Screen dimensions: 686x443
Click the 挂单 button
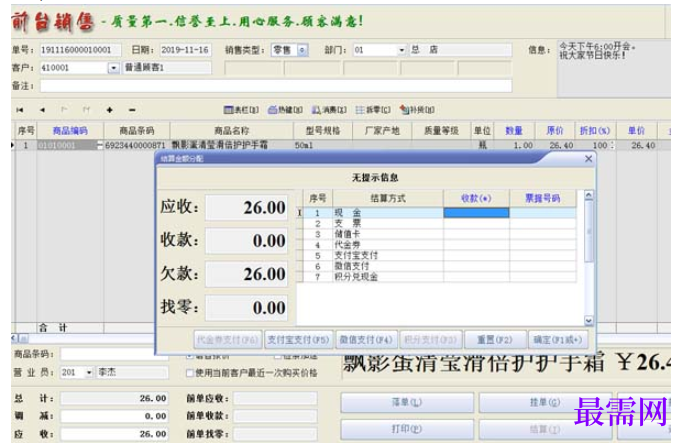click(x=545, y=402)
